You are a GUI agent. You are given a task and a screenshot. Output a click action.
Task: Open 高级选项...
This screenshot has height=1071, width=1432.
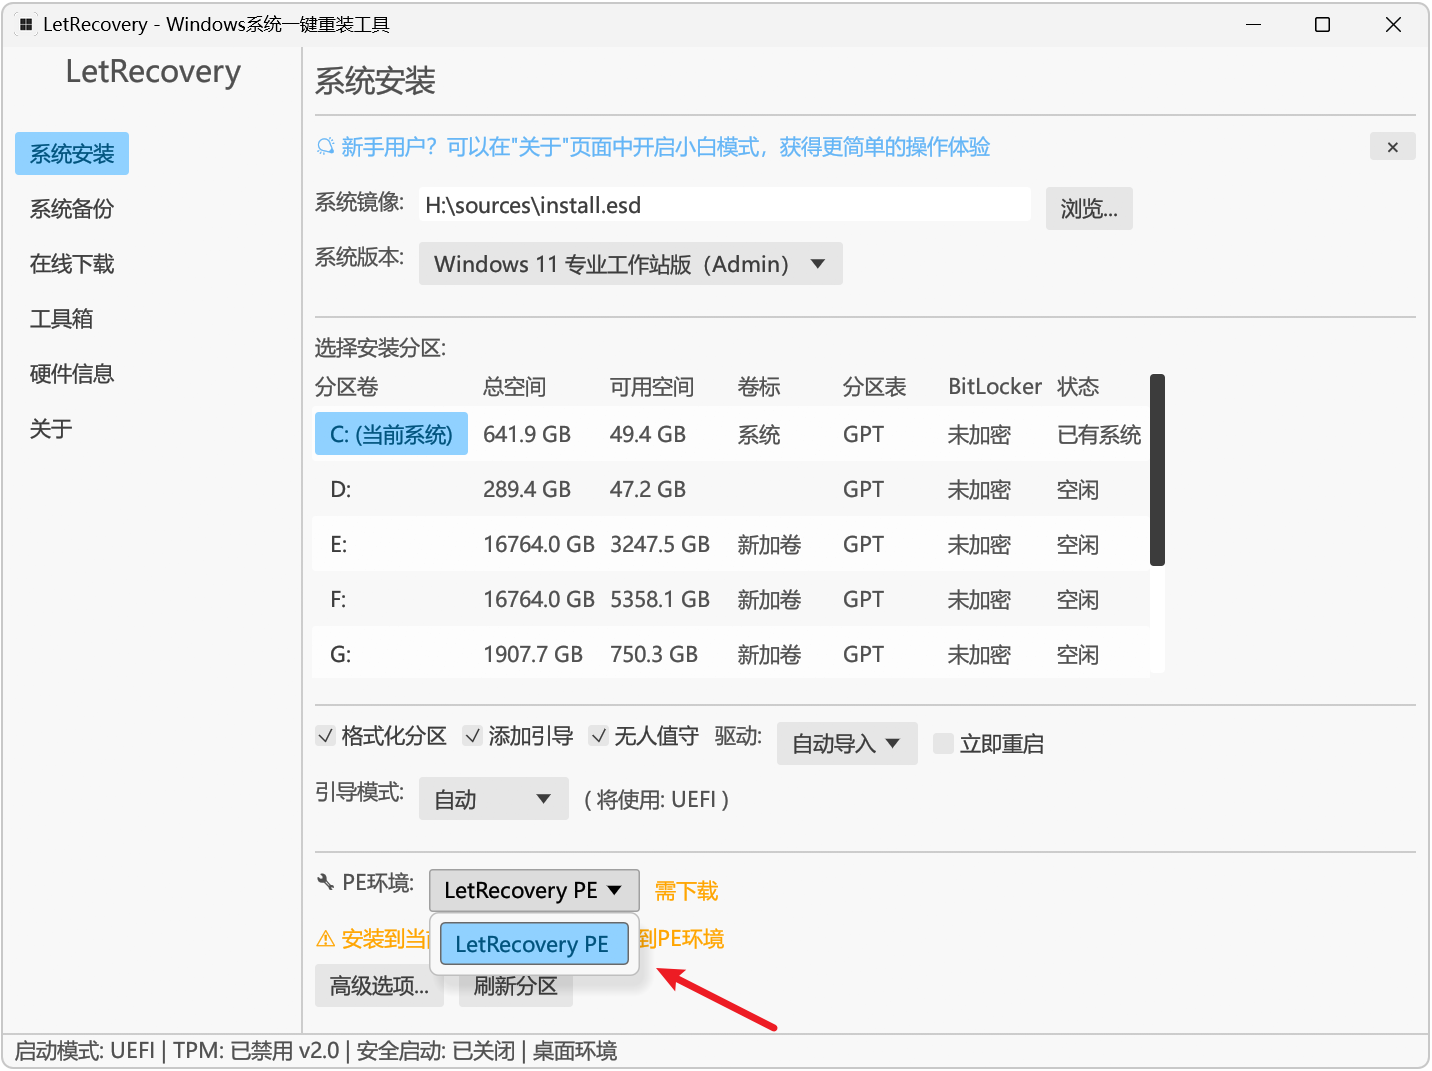[379, 986]
